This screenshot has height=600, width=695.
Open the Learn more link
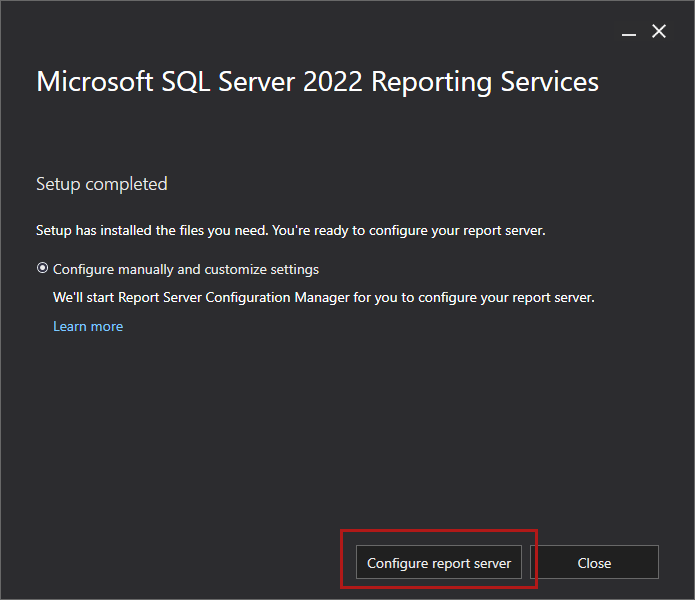coord(88,326)
